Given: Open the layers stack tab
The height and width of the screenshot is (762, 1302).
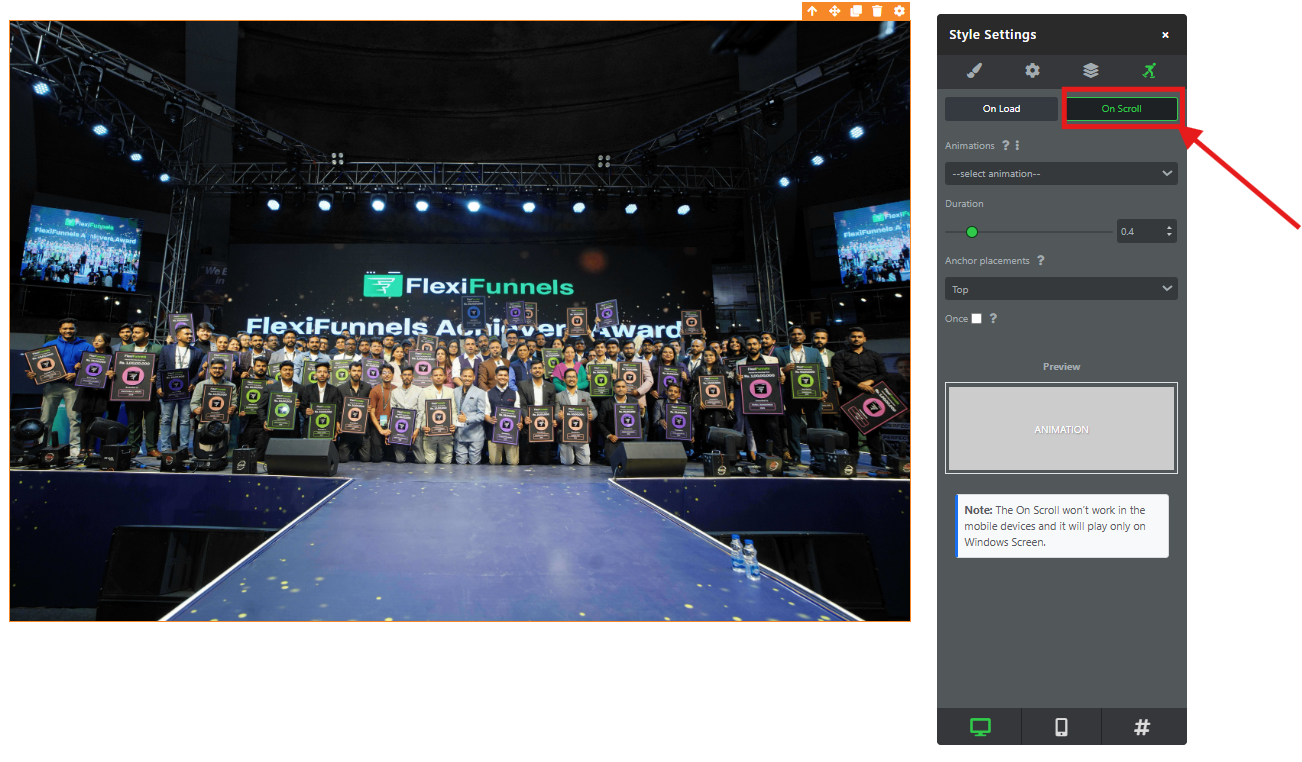Looking at the screenshot, I should click(1091, 70).
